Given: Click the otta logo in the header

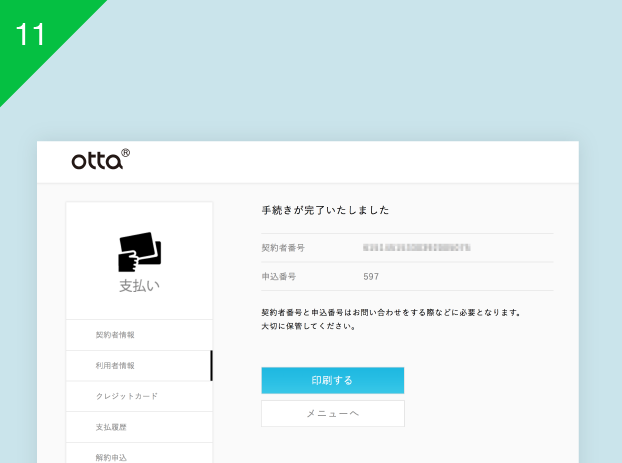Looking at the screenshot, I should [x=98, y=160].
